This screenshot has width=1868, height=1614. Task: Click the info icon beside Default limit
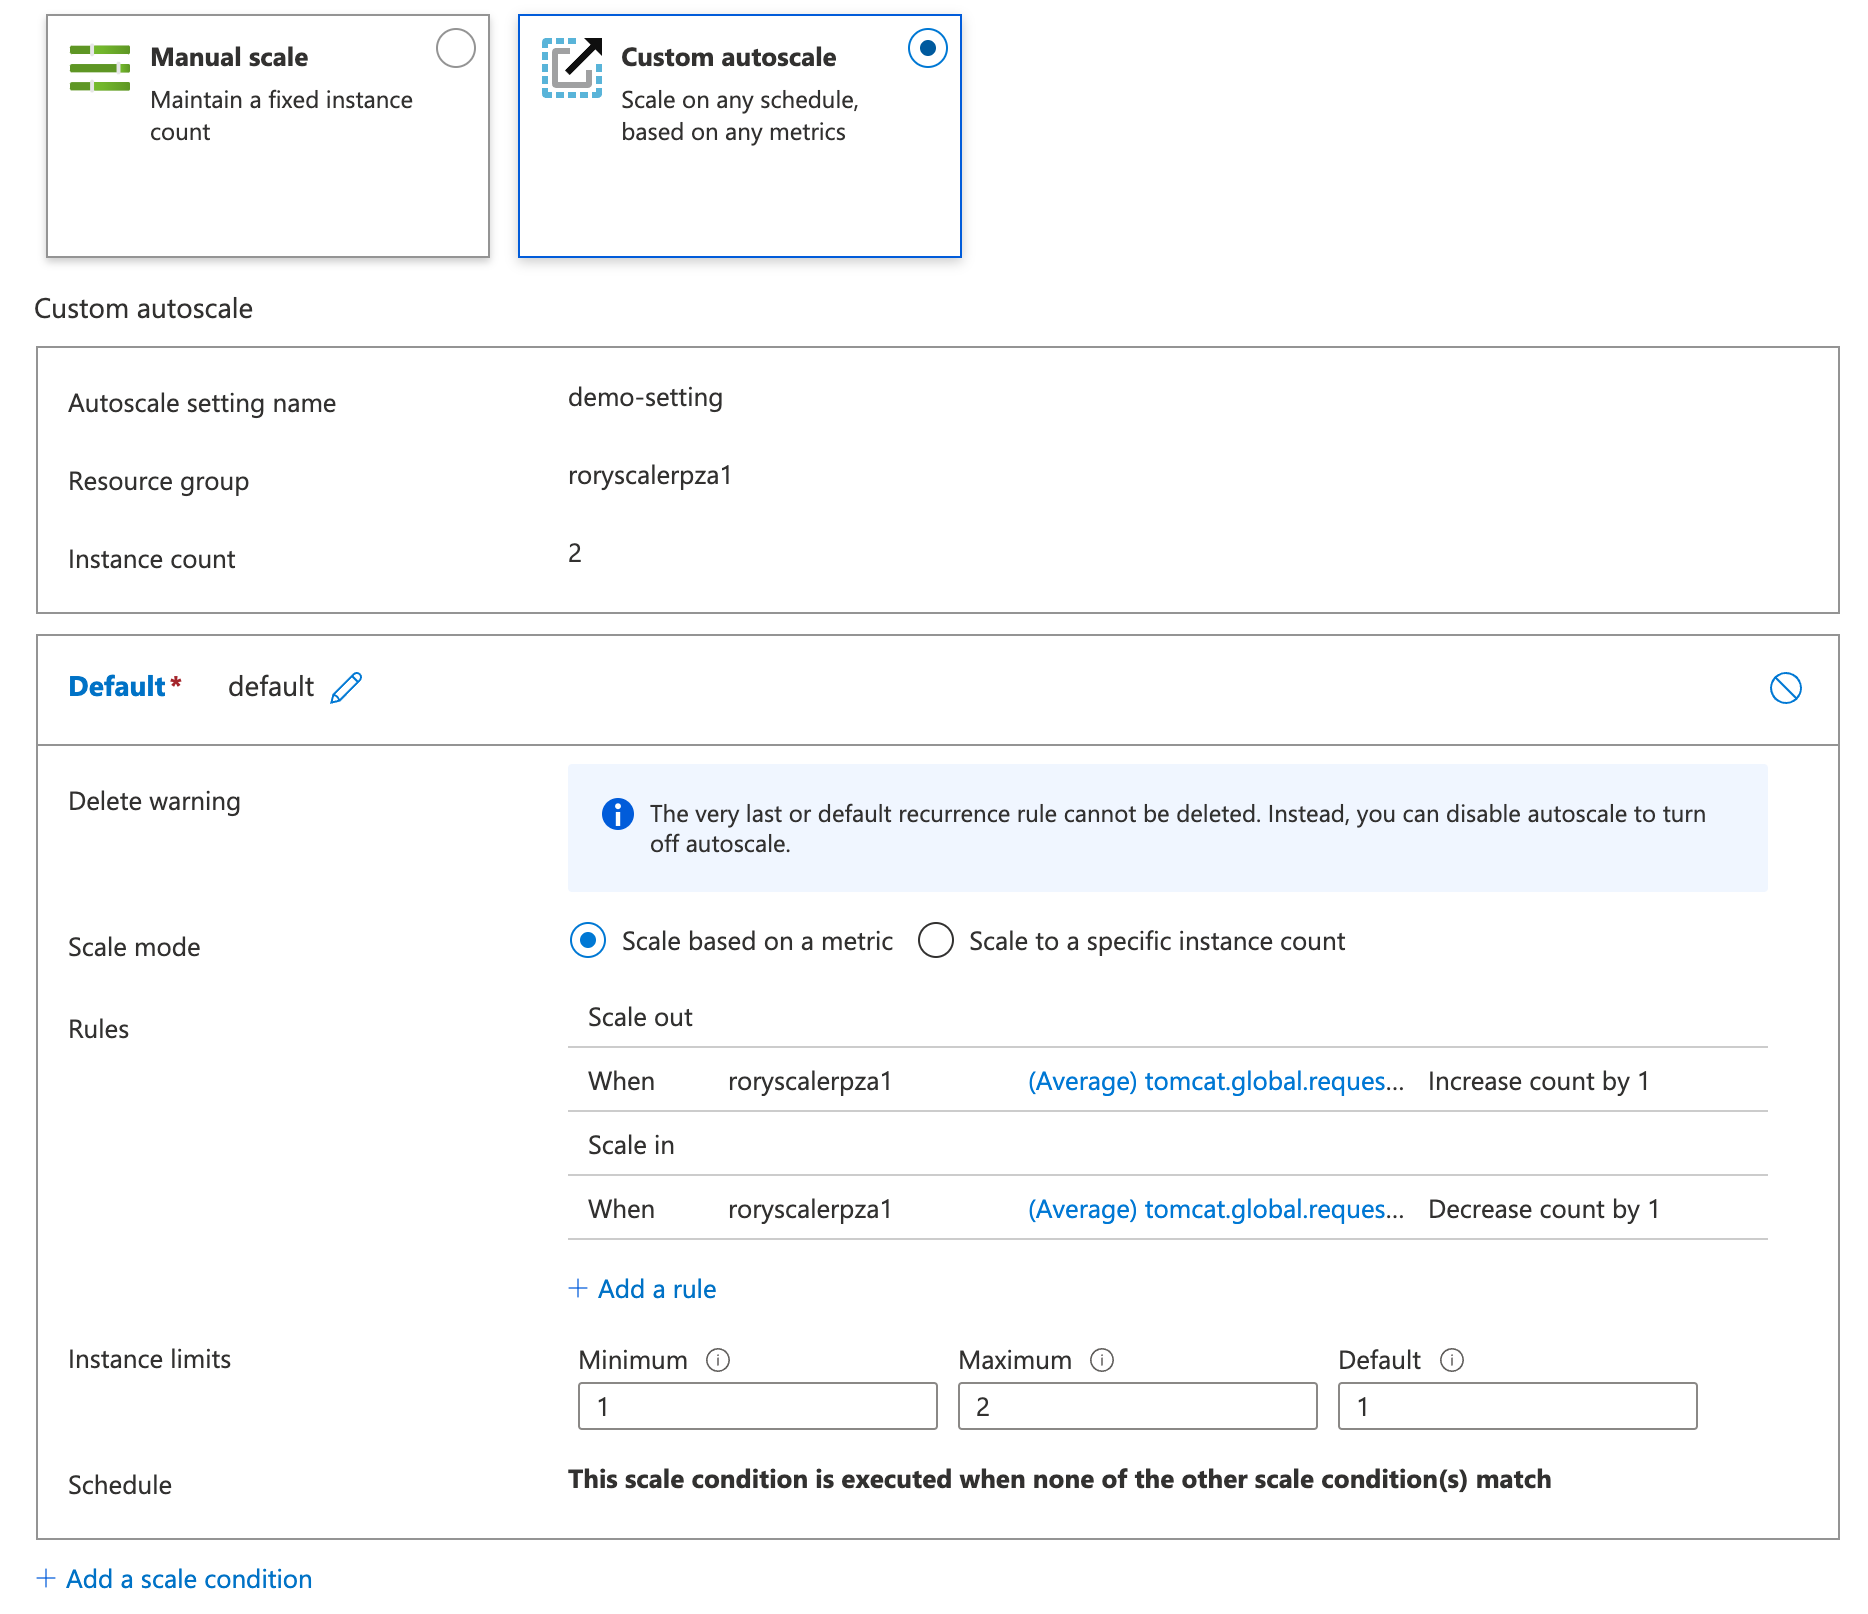(1452, 1360)
